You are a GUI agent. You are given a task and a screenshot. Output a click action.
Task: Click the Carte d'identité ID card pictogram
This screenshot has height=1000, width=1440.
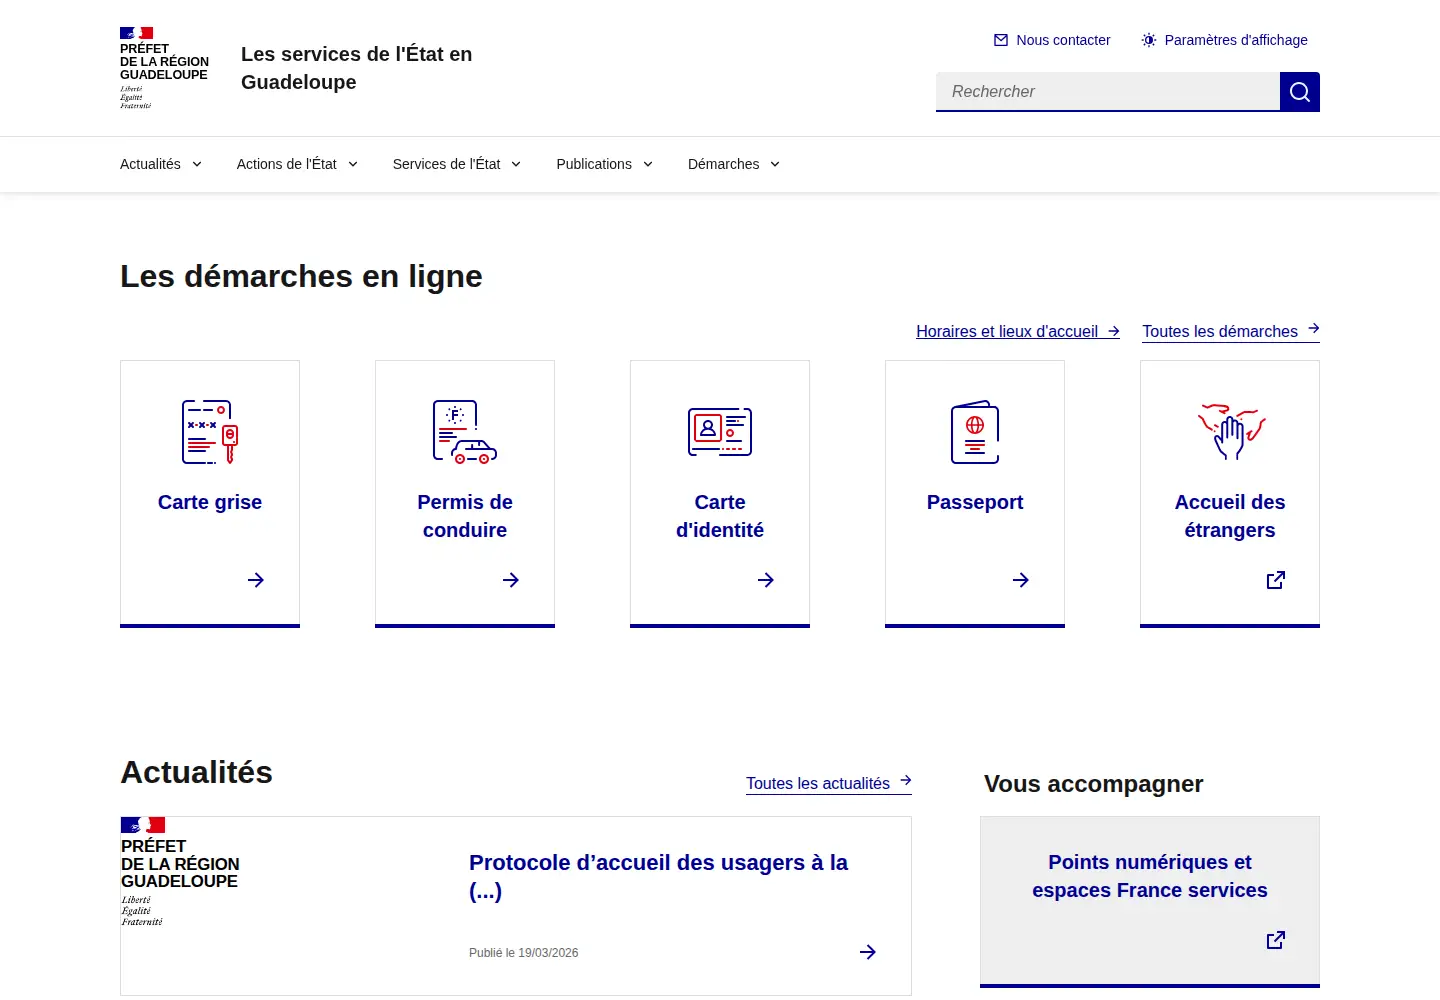tap(720, 432)
